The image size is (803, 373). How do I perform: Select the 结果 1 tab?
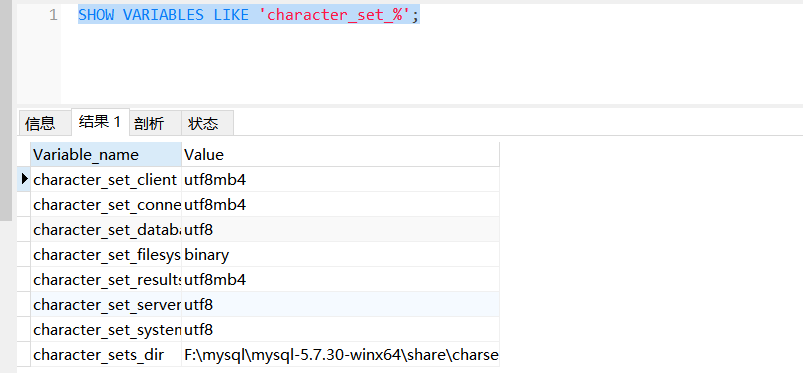100,122
